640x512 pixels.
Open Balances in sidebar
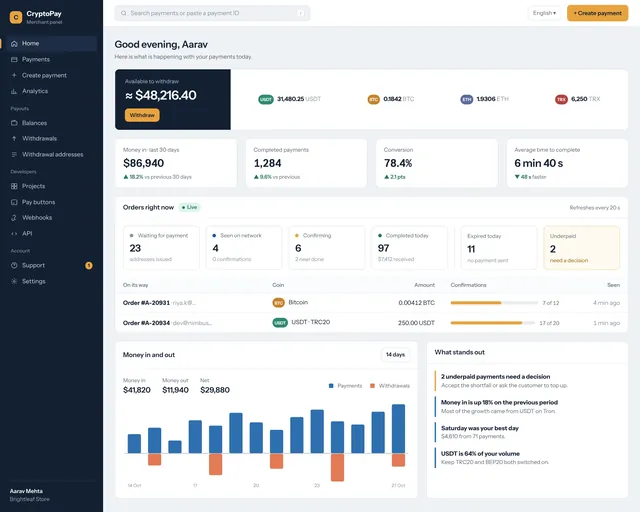coord(51,123)
